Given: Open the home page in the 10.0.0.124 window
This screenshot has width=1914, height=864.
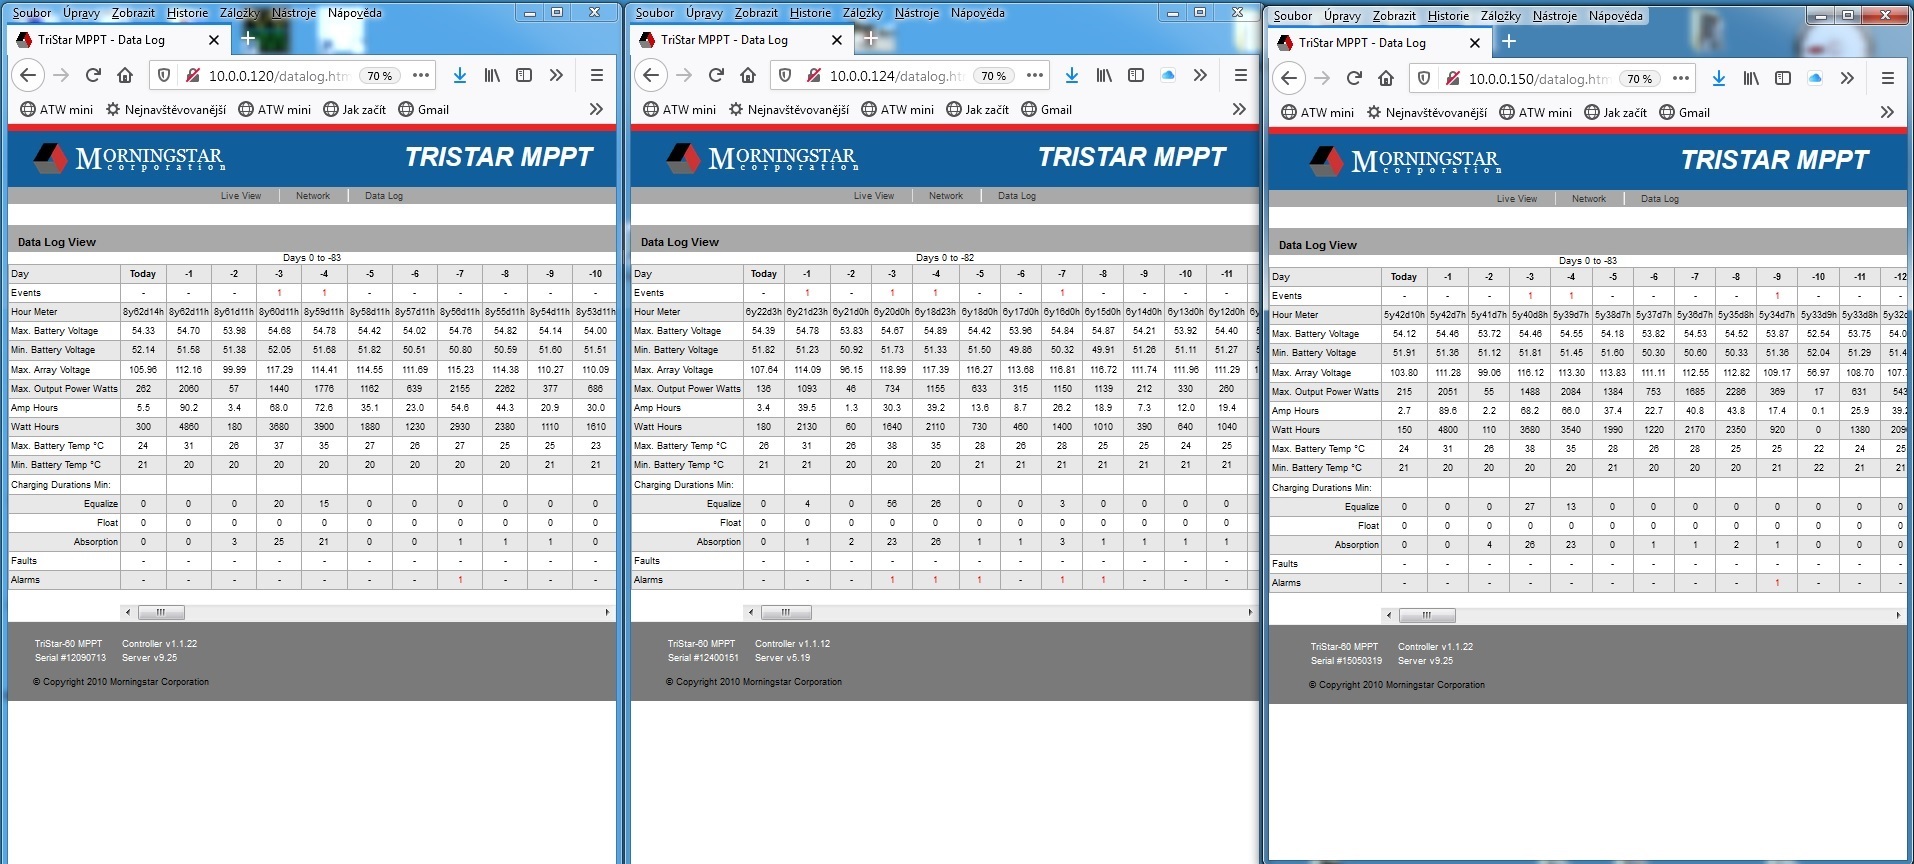Looking at the screenshot, I should pos(748,75).
